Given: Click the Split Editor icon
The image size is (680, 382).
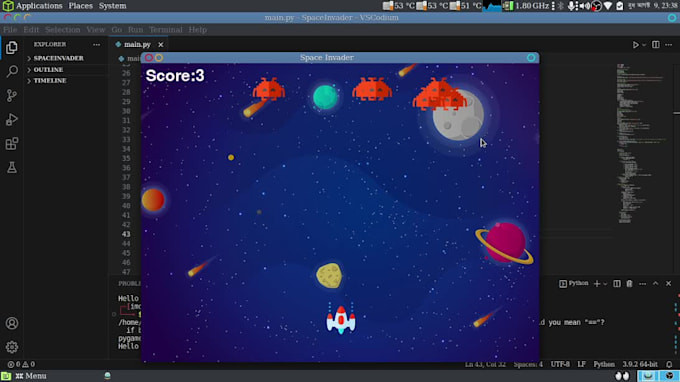Looking at the screenshot, I should click(x=656, y=45).
